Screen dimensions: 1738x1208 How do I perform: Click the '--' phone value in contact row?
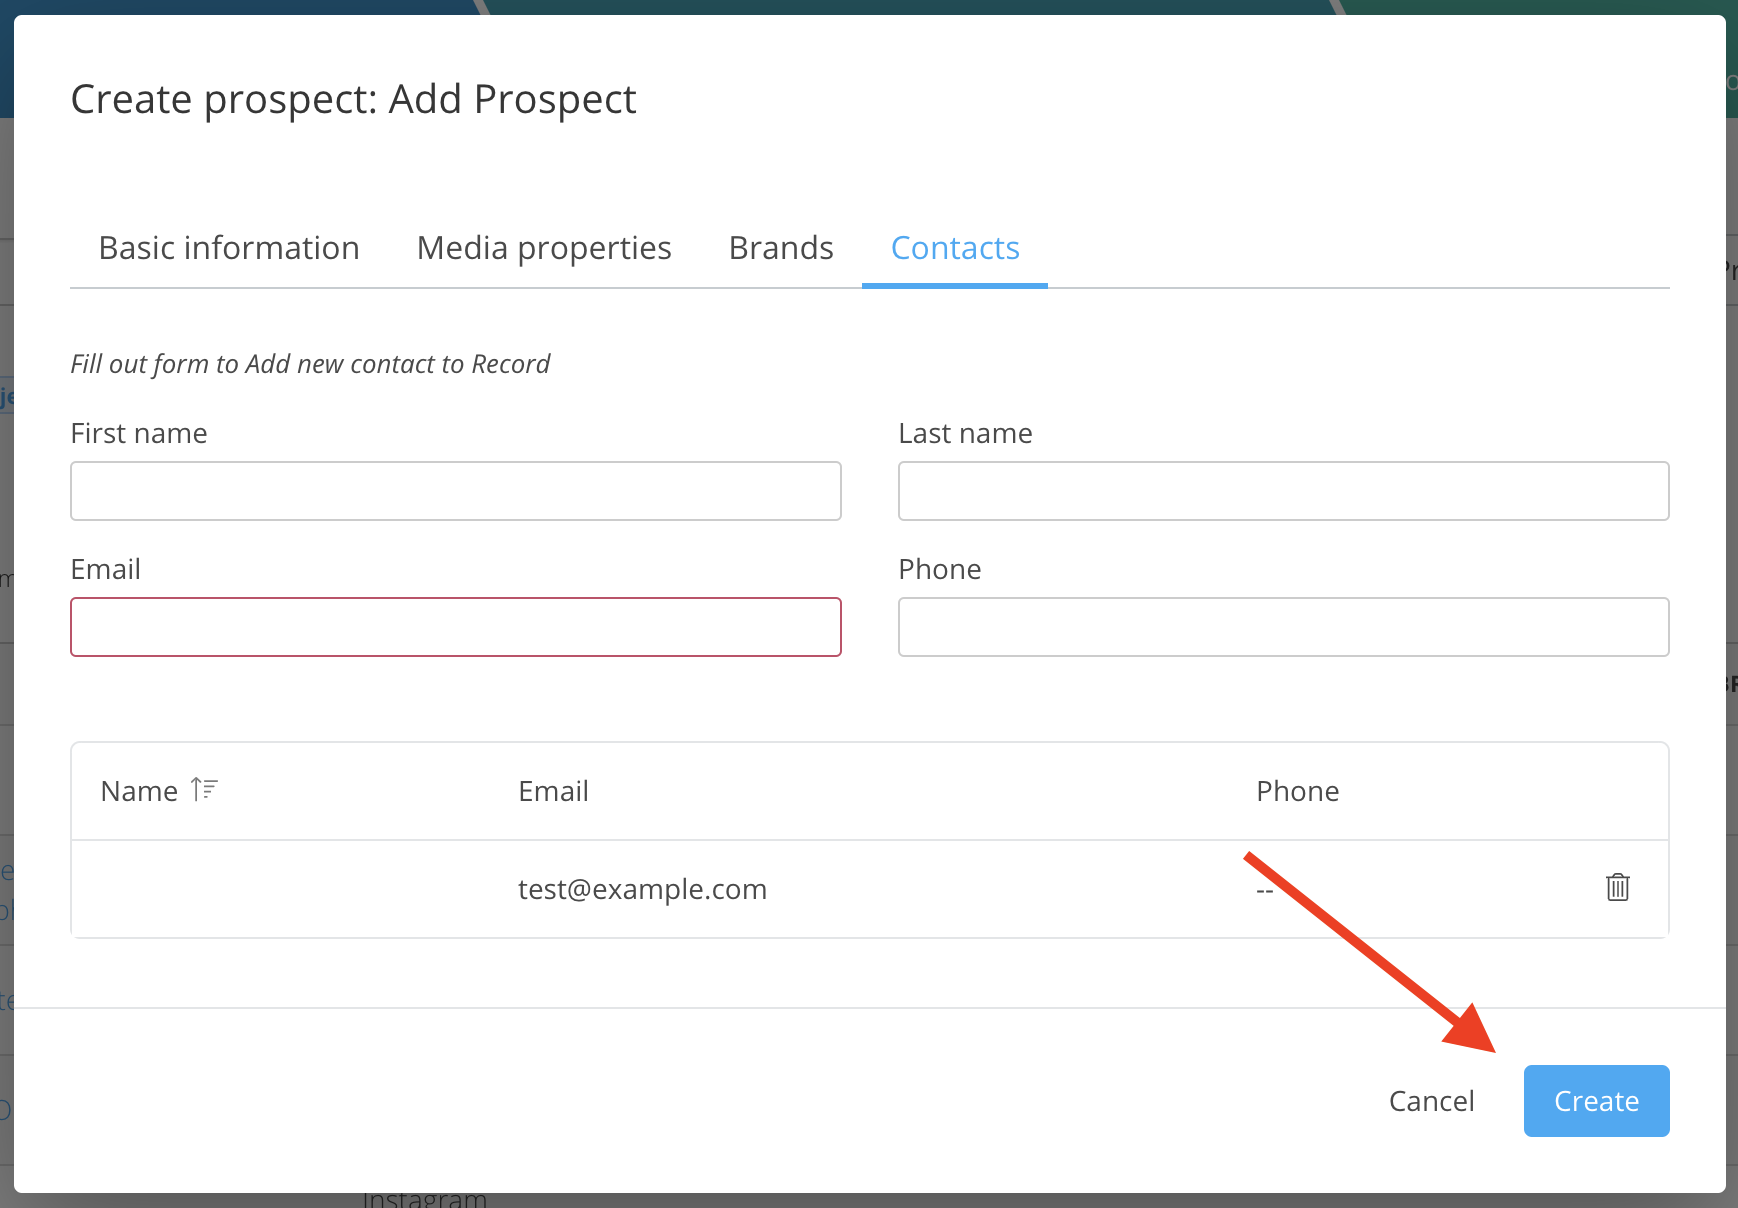coord(1264,890)
